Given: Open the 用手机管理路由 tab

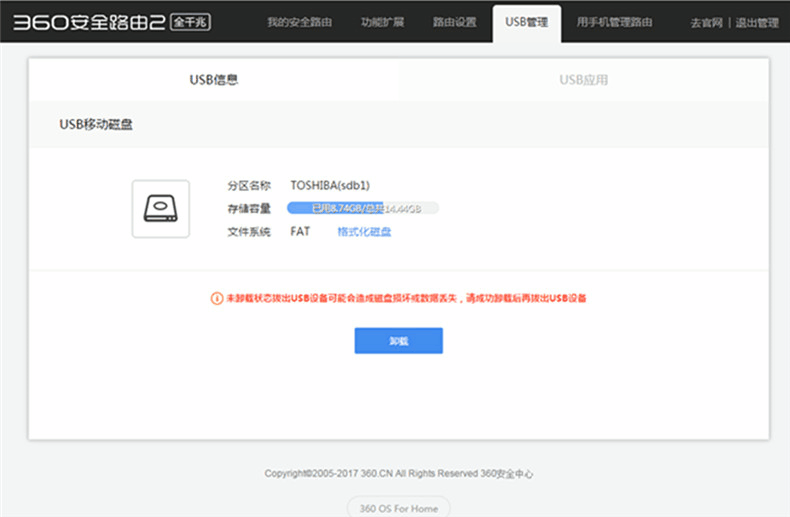Looking at the screenshot, I should click(x=614, y=22).
